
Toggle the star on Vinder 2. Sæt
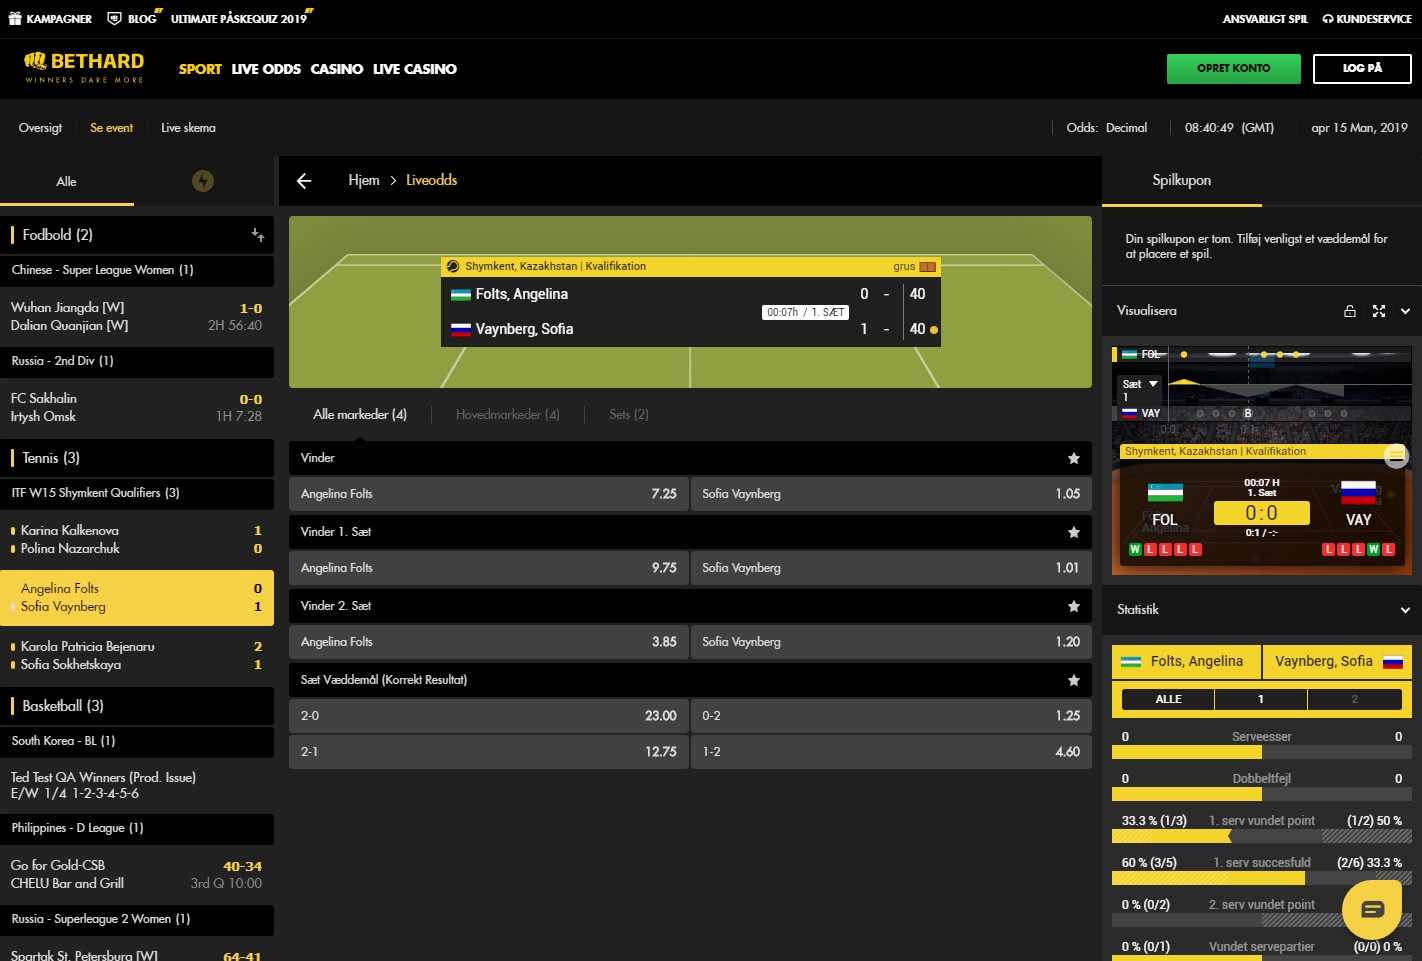(1074, 605)
